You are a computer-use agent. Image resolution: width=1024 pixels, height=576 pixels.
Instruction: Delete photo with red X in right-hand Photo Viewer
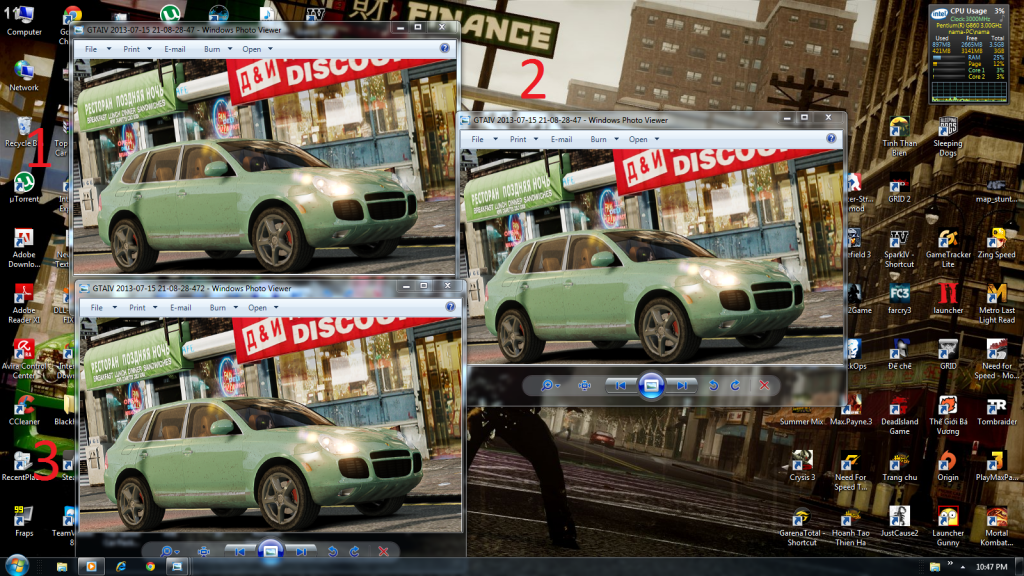point(764,385)
